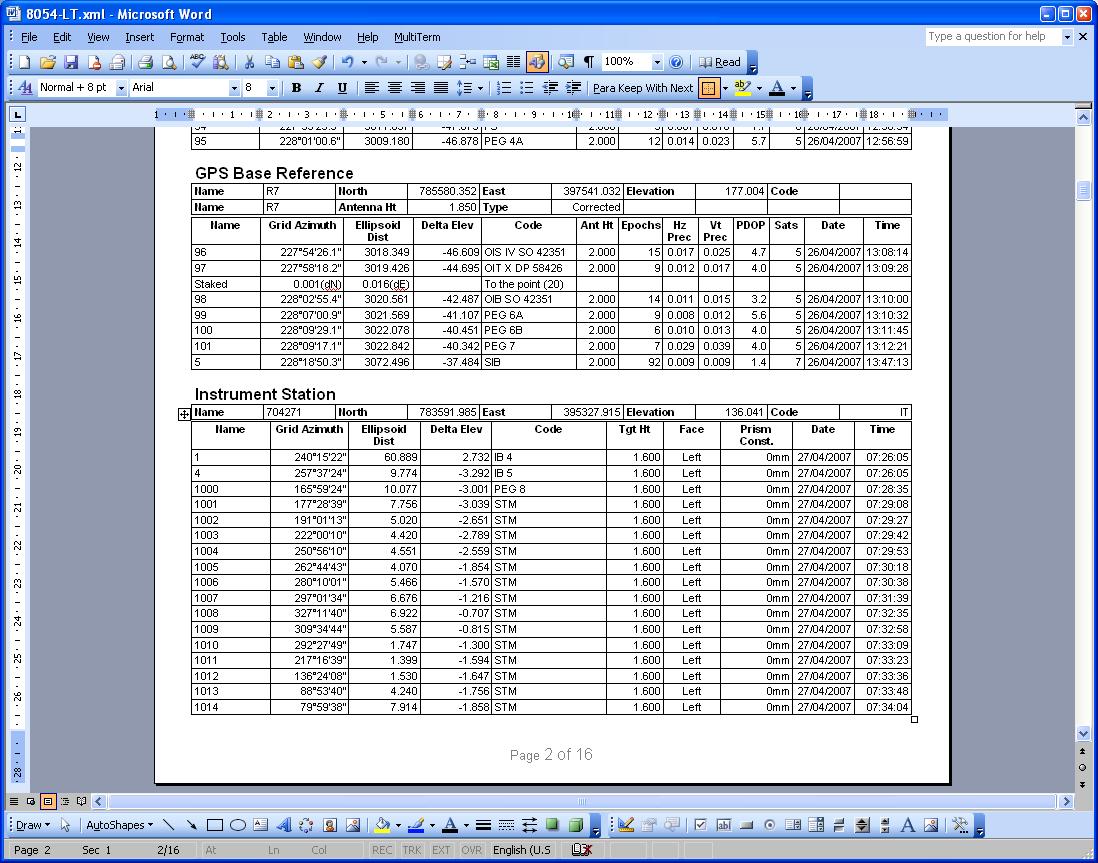
Task: Click the Font Color button with red underline
Action: pyautogui.click(x=777, y=88)
